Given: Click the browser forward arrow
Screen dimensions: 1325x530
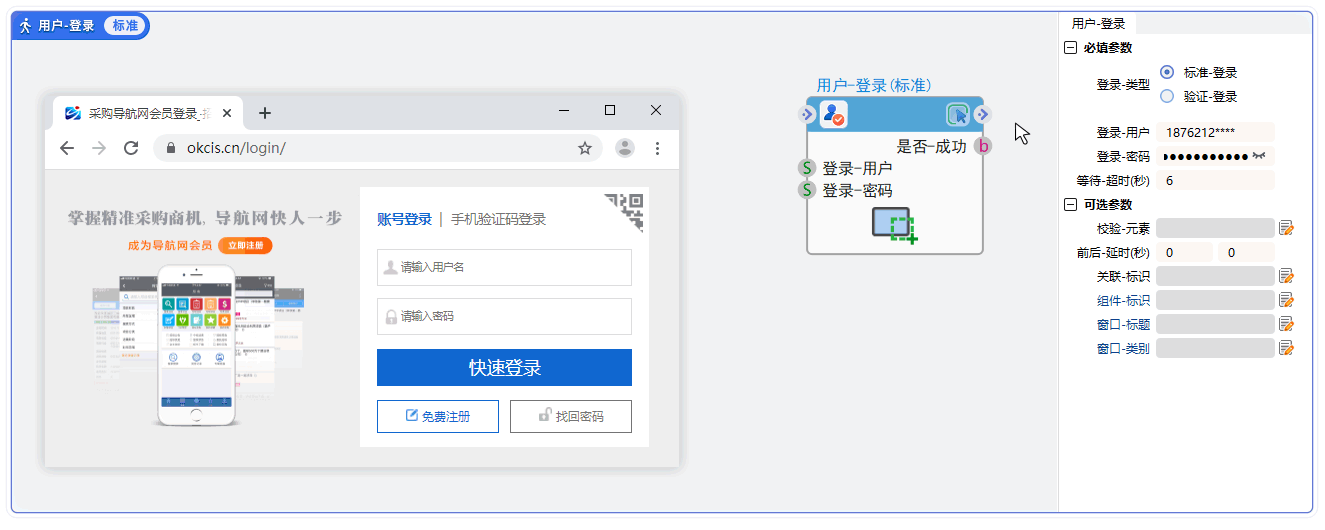Looking at the screenshot, I should [x=99, y=148].
